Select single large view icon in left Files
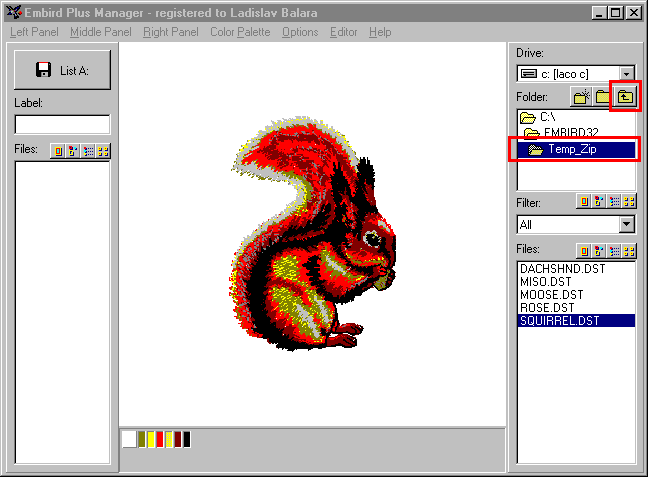 pos(58,151)
